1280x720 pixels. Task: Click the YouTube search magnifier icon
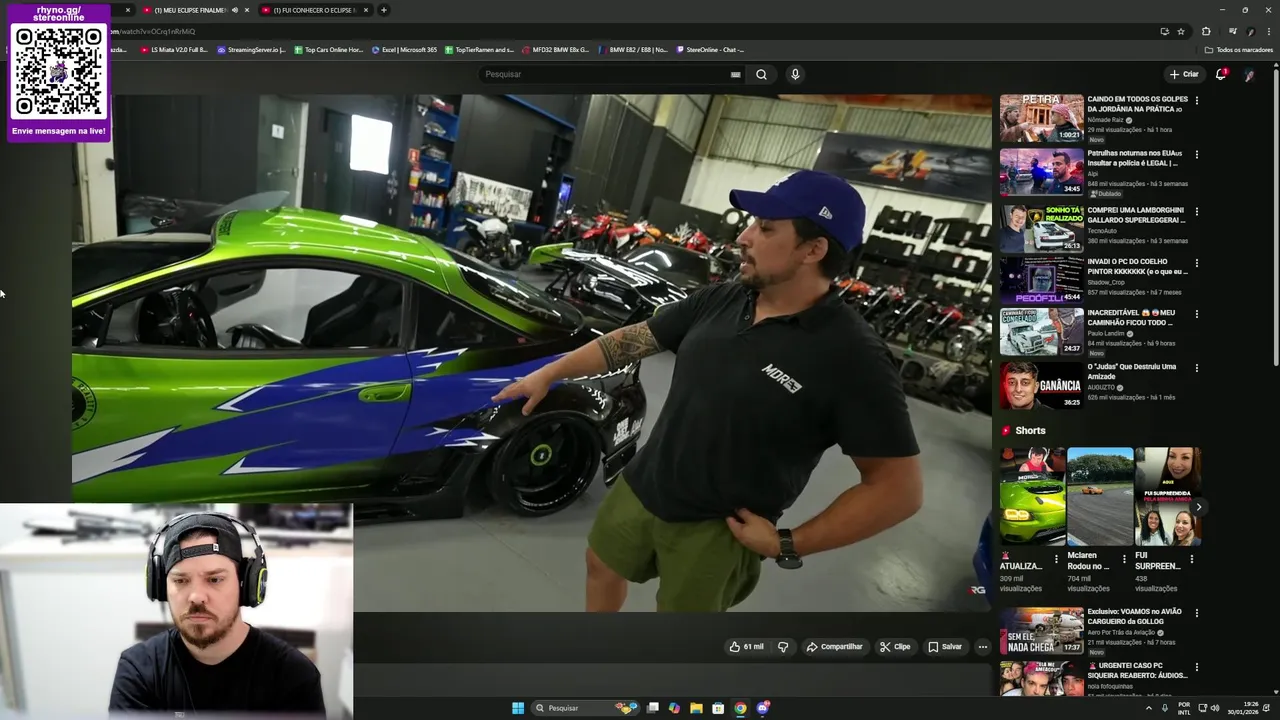tap(761, 74)
